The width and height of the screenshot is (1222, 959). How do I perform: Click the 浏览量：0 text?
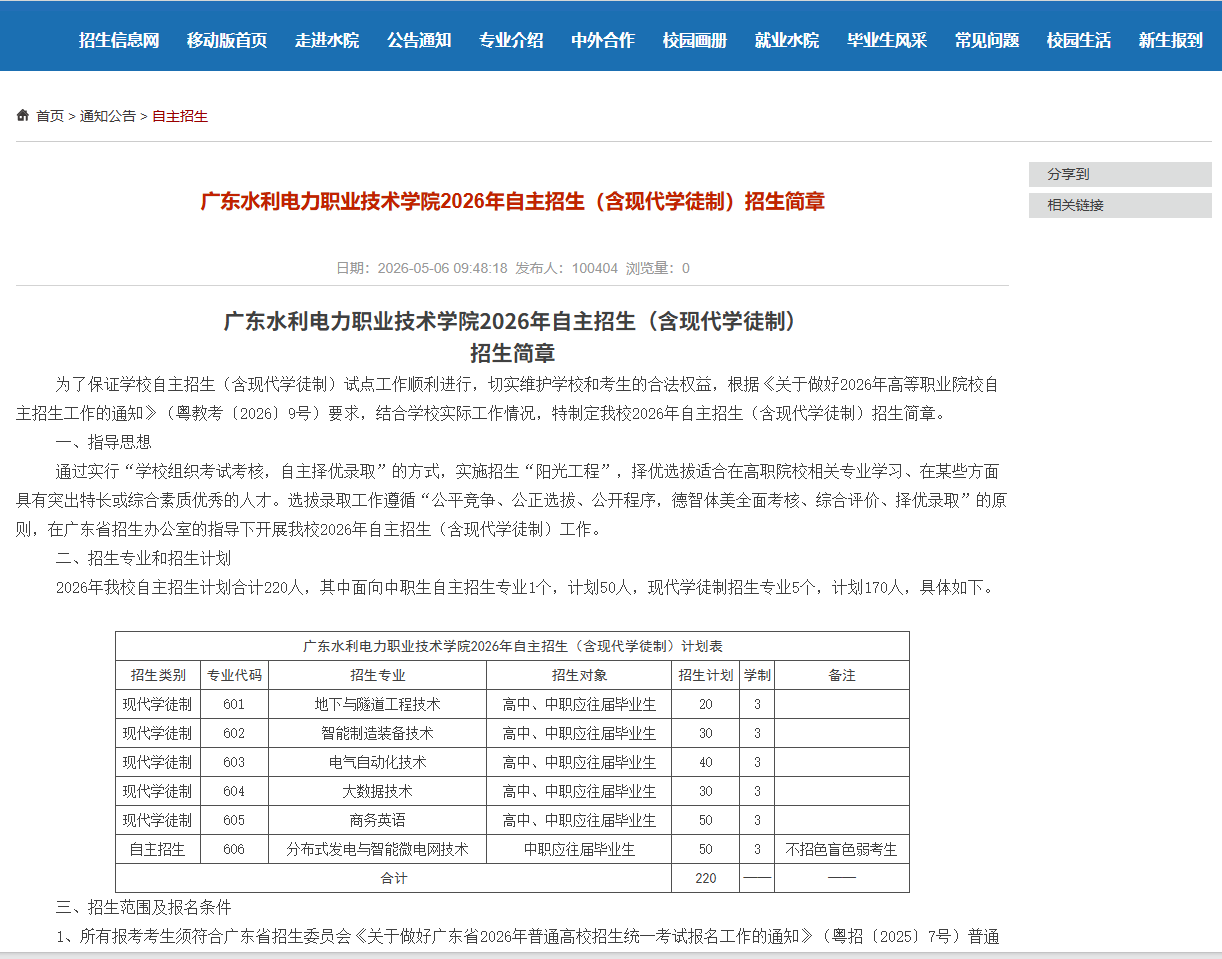pyautogui.click(x=657, y=268)
